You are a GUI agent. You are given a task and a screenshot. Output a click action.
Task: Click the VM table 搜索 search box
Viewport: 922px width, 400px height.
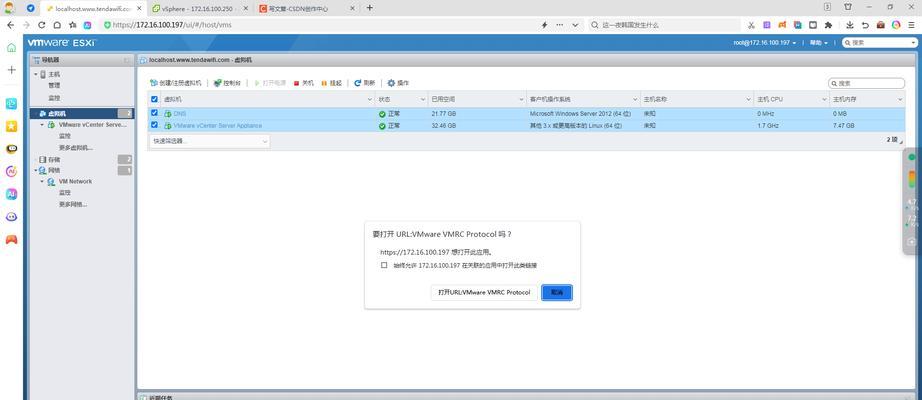point(867,84)
